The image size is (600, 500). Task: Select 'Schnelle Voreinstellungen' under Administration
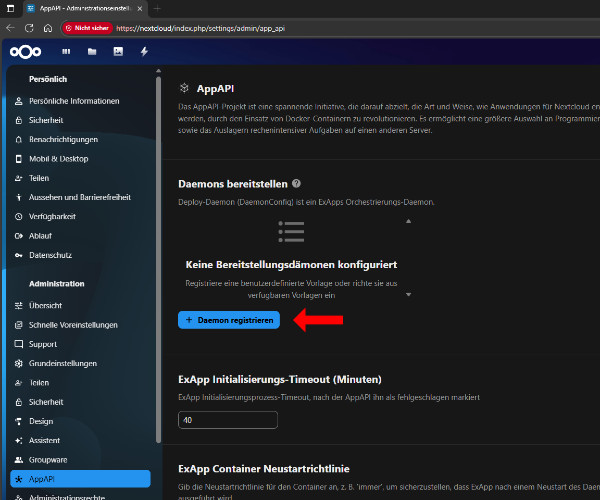coord(73,325)
